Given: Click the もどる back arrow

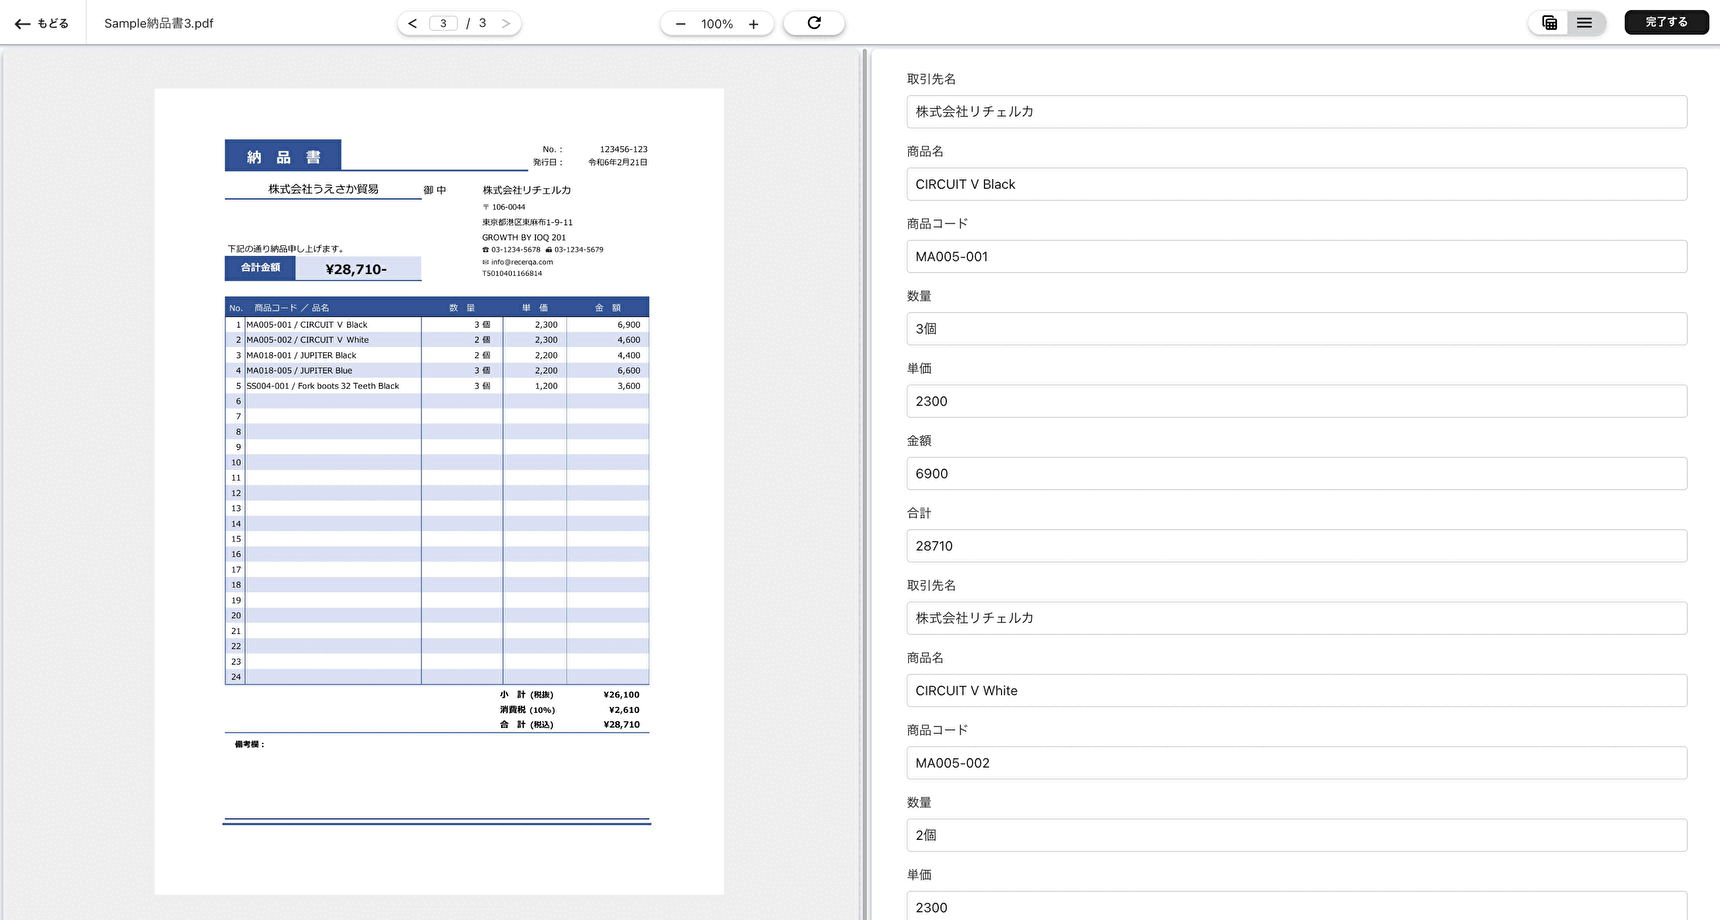Looking at the screenshot, I should (41, 23).
